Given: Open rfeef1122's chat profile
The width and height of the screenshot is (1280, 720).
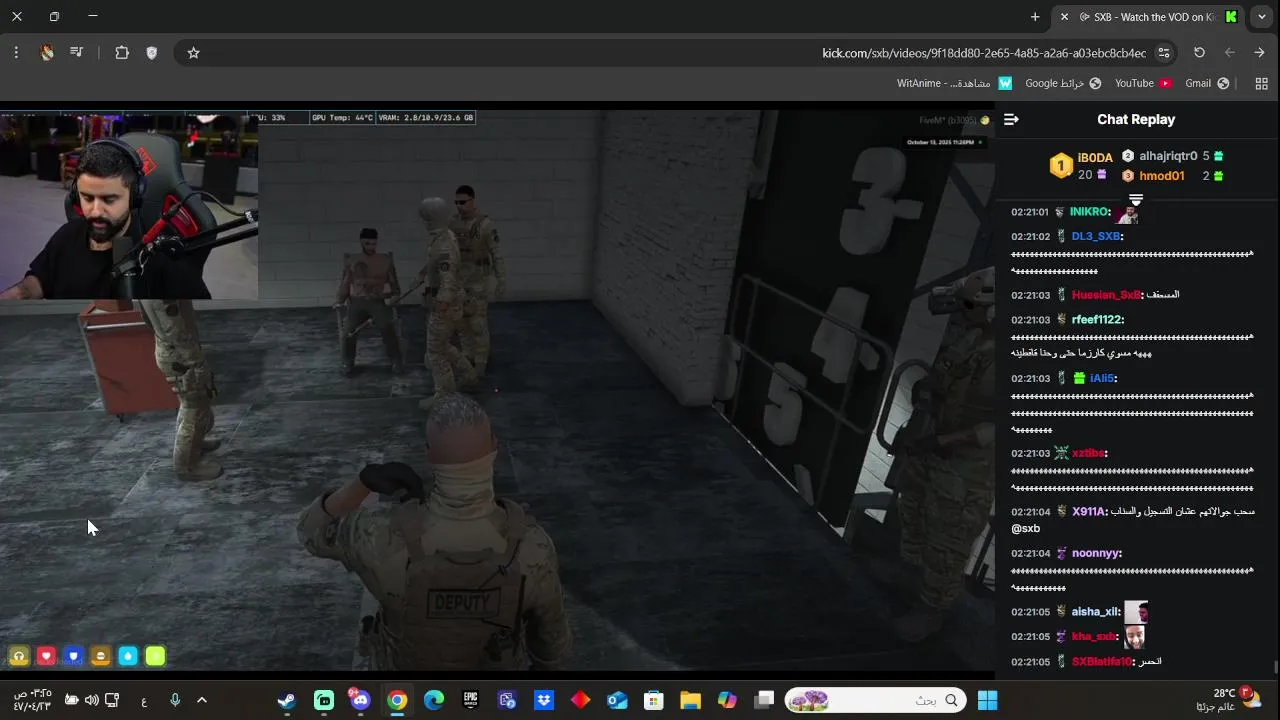Looking at the screenshot, I should (1097, 320).
